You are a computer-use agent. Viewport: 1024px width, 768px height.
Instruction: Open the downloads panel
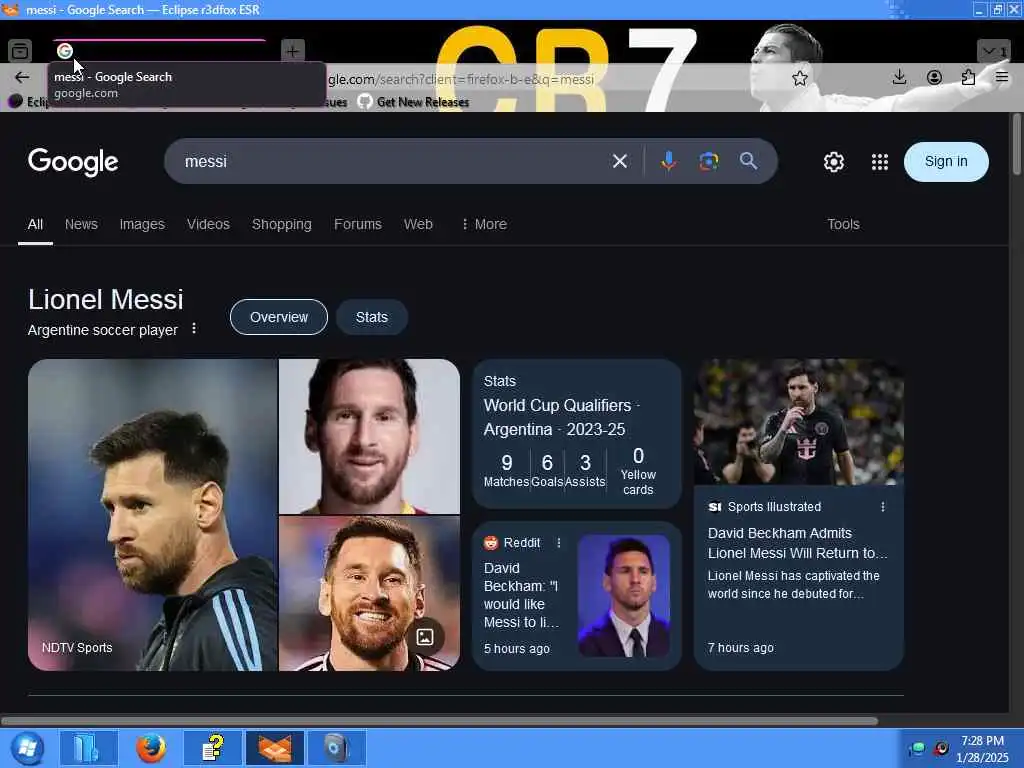(899, 78)
